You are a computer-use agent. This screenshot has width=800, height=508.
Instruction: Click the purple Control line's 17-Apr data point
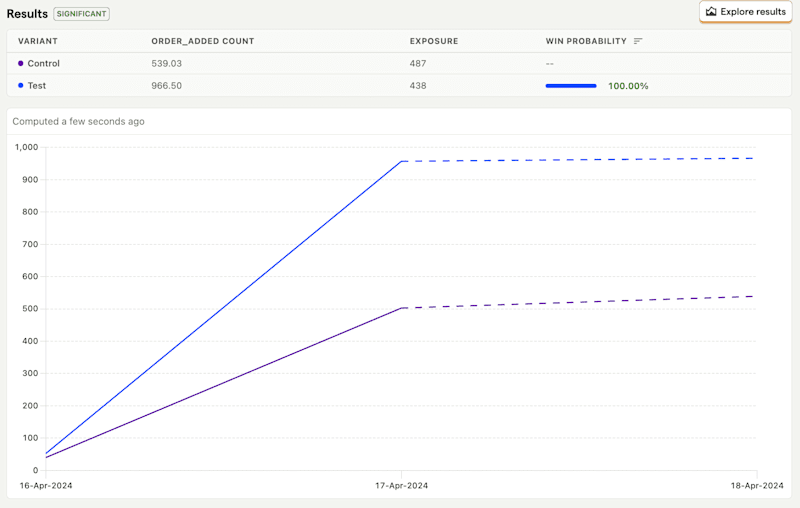pyautogui.click(x=402, y=308)
